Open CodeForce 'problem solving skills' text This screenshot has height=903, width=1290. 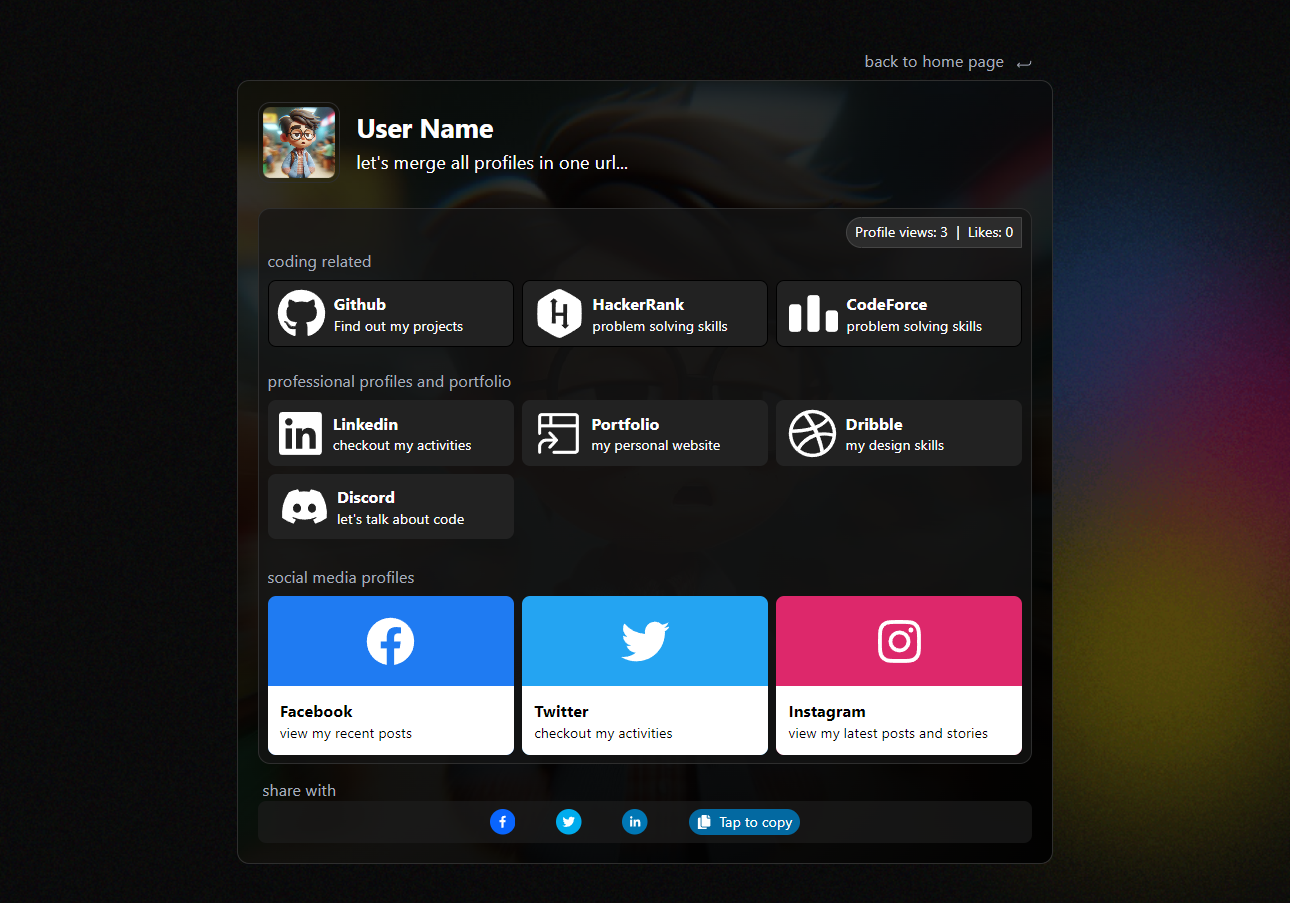click(914, 326)
